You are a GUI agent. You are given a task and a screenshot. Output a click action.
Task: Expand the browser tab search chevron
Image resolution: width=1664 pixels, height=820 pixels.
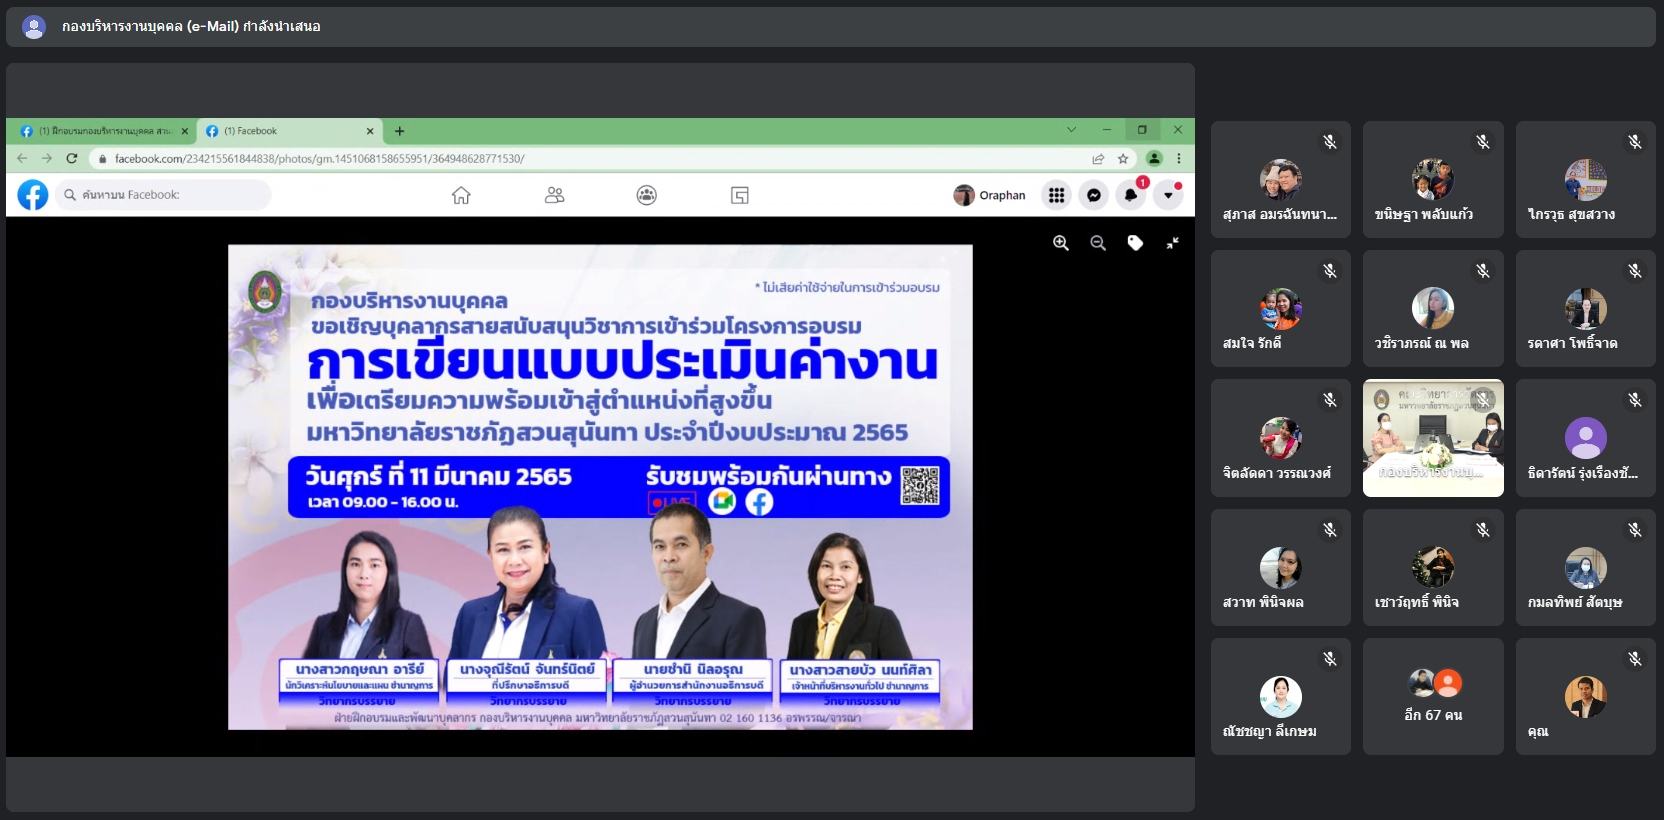pos(1071,130)
